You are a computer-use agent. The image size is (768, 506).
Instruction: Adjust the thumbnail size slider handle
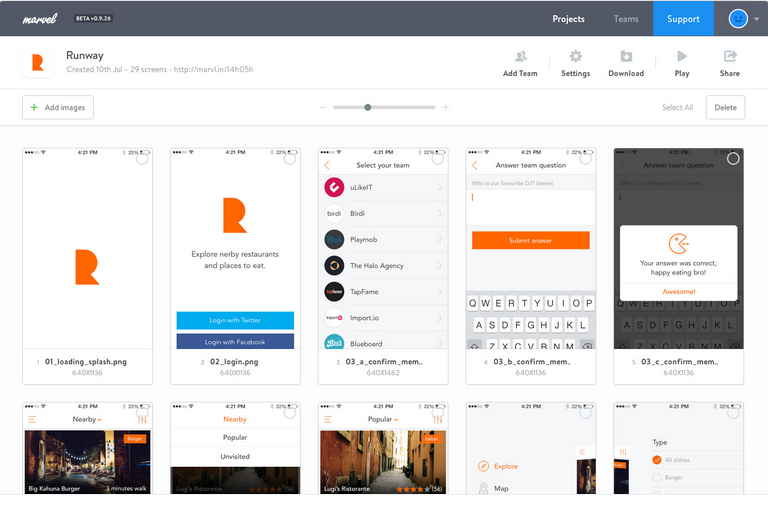point(367,107)
